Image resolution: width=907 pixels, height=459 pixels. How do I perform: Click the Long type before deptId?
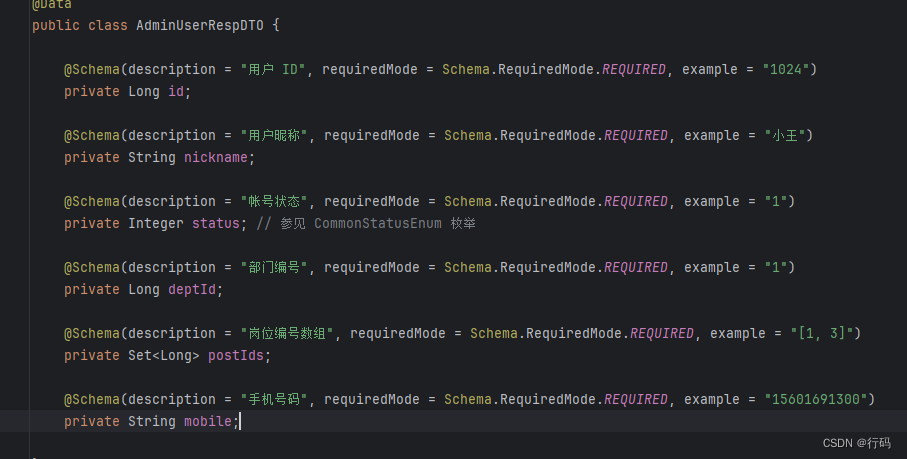[143, 289]
